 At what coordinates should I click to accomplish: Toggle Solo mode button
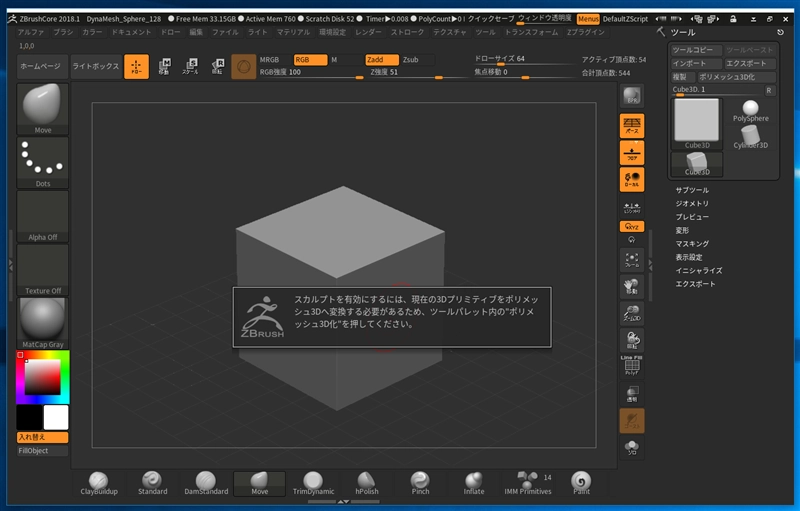tap(632, 447)
